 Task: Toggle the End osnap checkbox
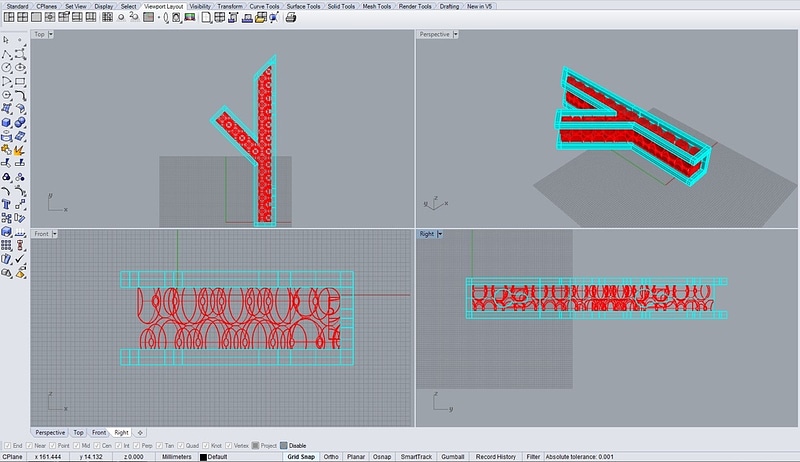coord(7,446)
